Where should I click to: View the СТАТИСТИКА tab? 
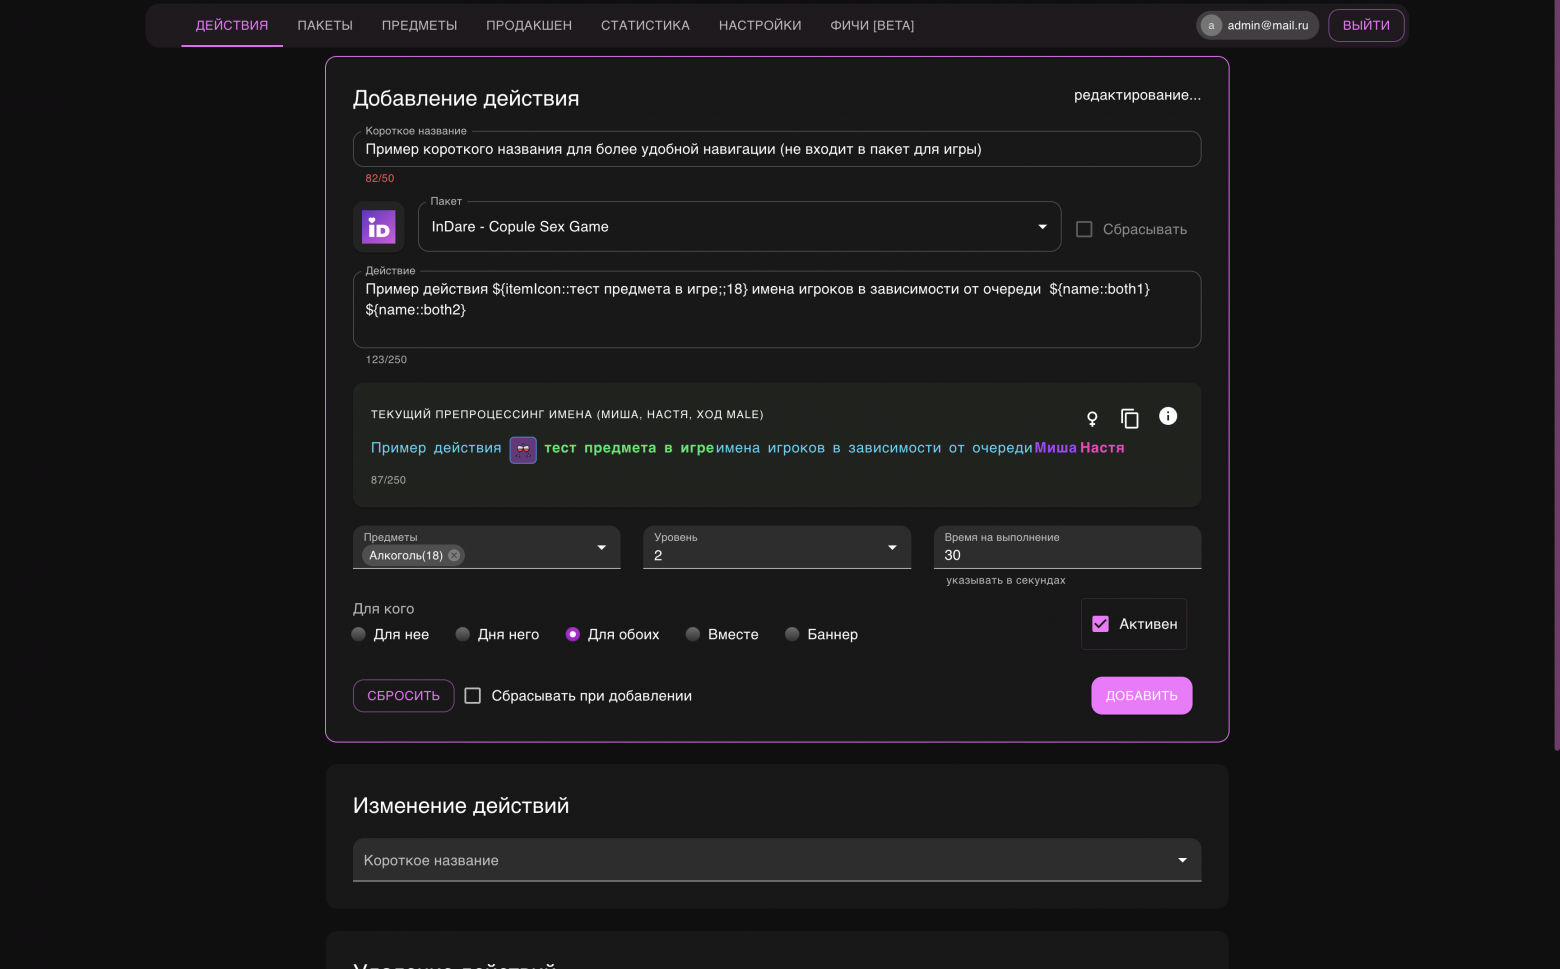pyautogui.click(x=645, y=25)
